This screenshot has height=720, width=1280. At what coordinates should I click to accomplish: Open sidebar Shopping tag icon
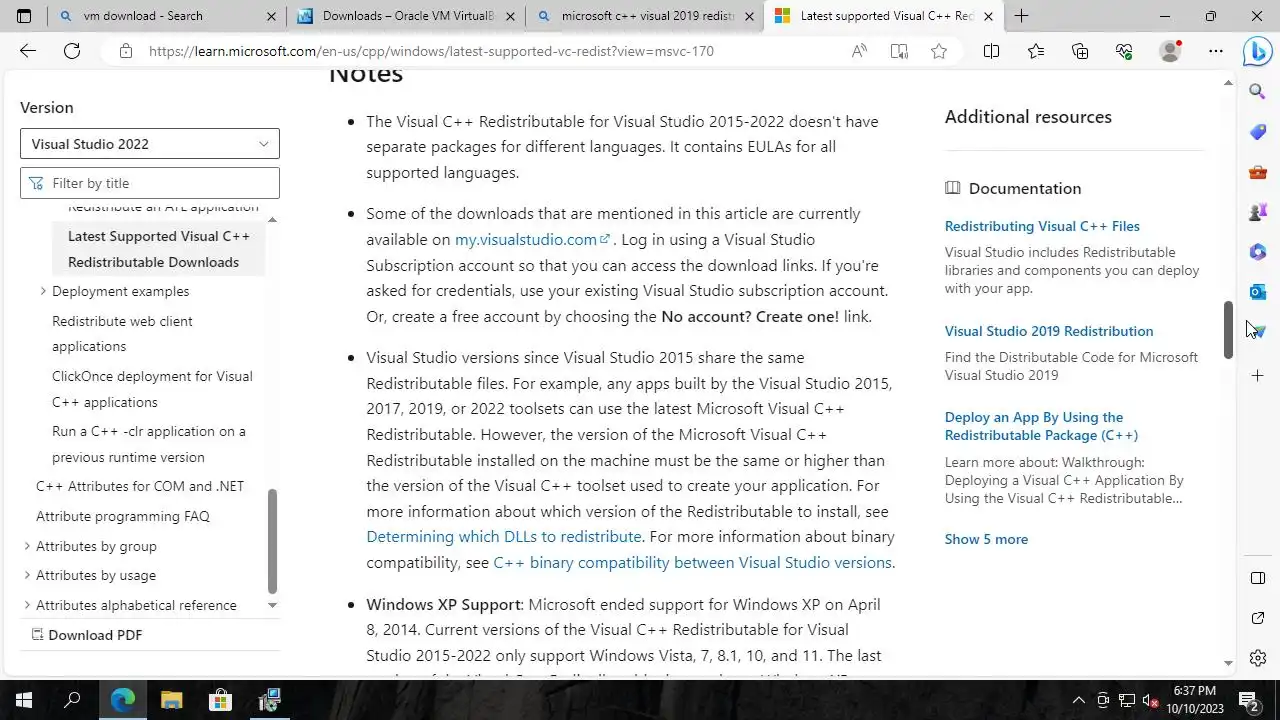(1258, 132)
